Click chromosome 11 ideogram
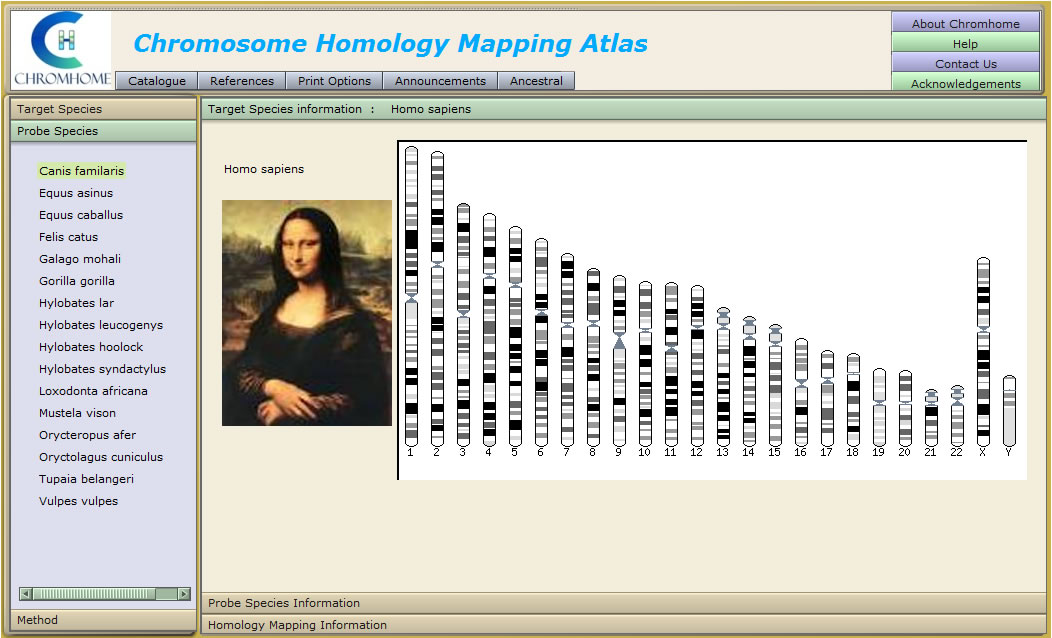1052x638 pixels. pyautogui.click(x=671, y=364)
